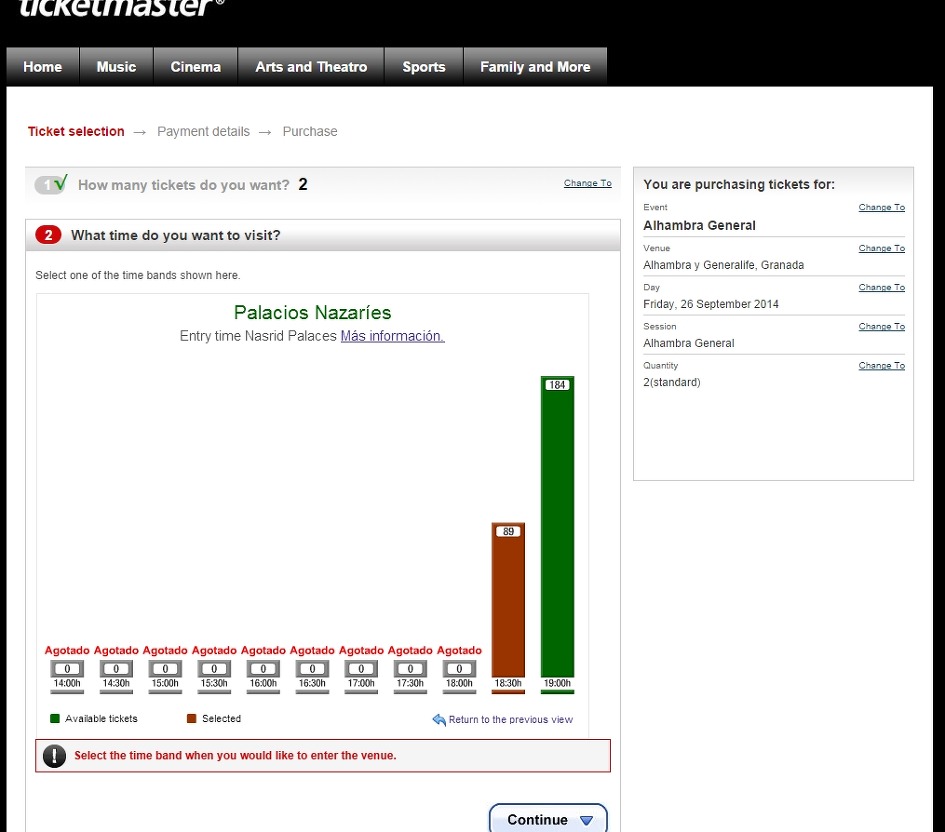Click the Continue button
Viewport: 945px width, 832px height.
point(548,819)
